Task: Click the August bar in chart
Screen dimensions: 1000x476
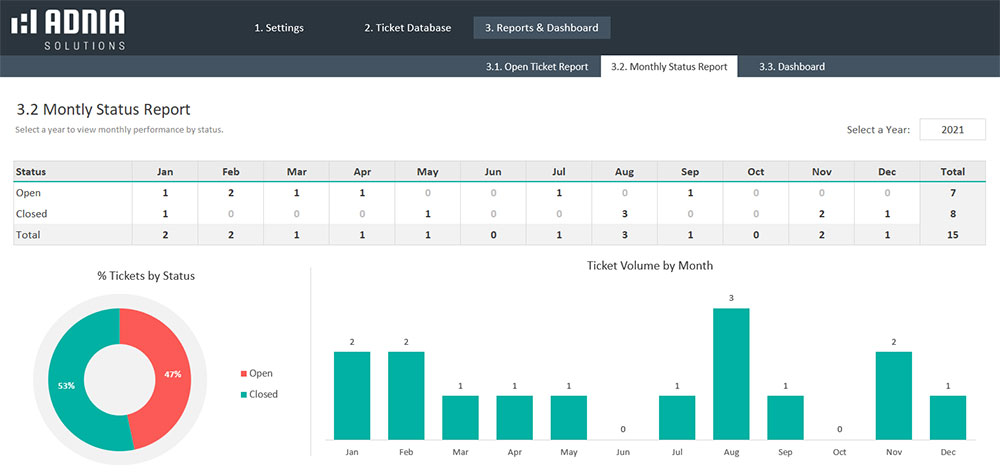Action: pos(731,373)
